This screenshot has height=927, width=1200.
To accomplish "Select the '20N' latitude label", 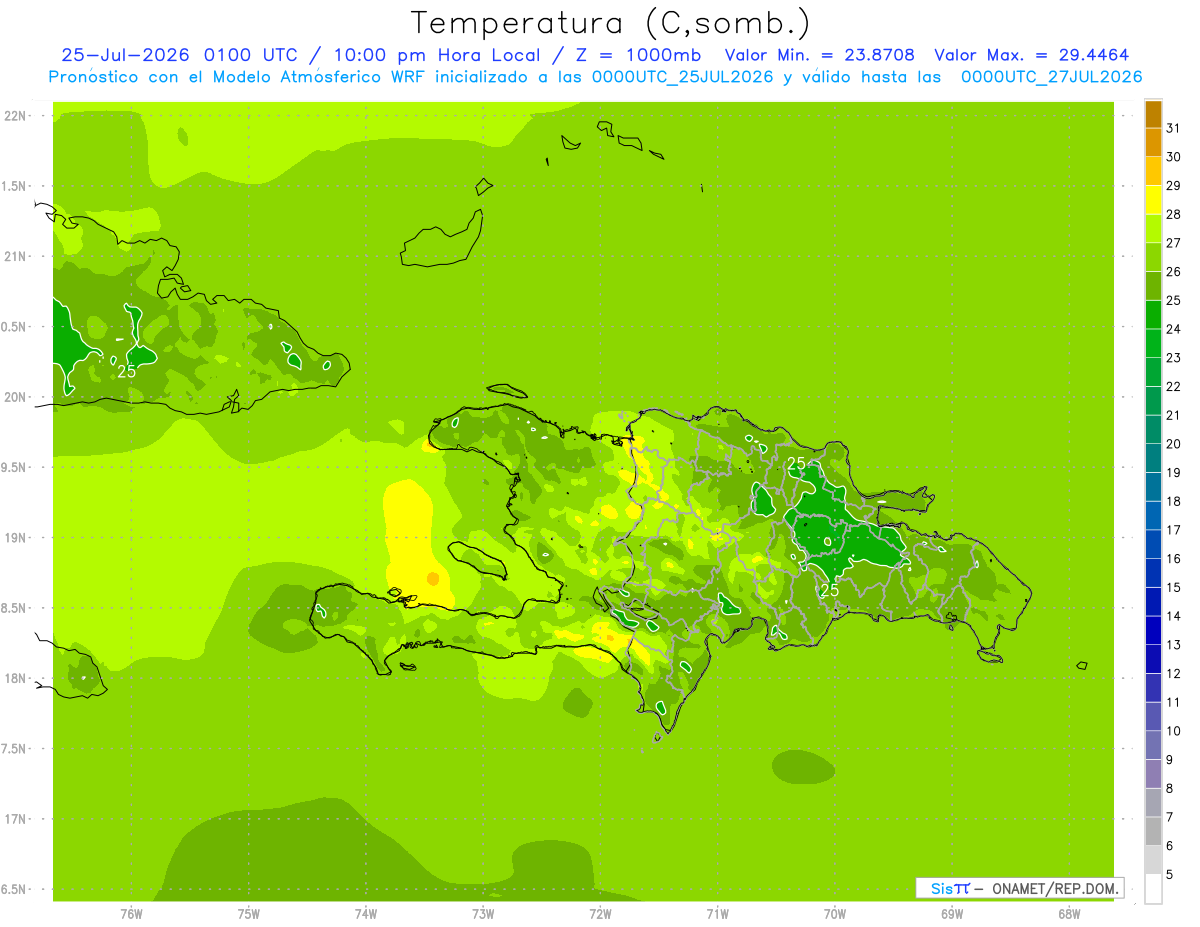I will [x=16, y=397].
